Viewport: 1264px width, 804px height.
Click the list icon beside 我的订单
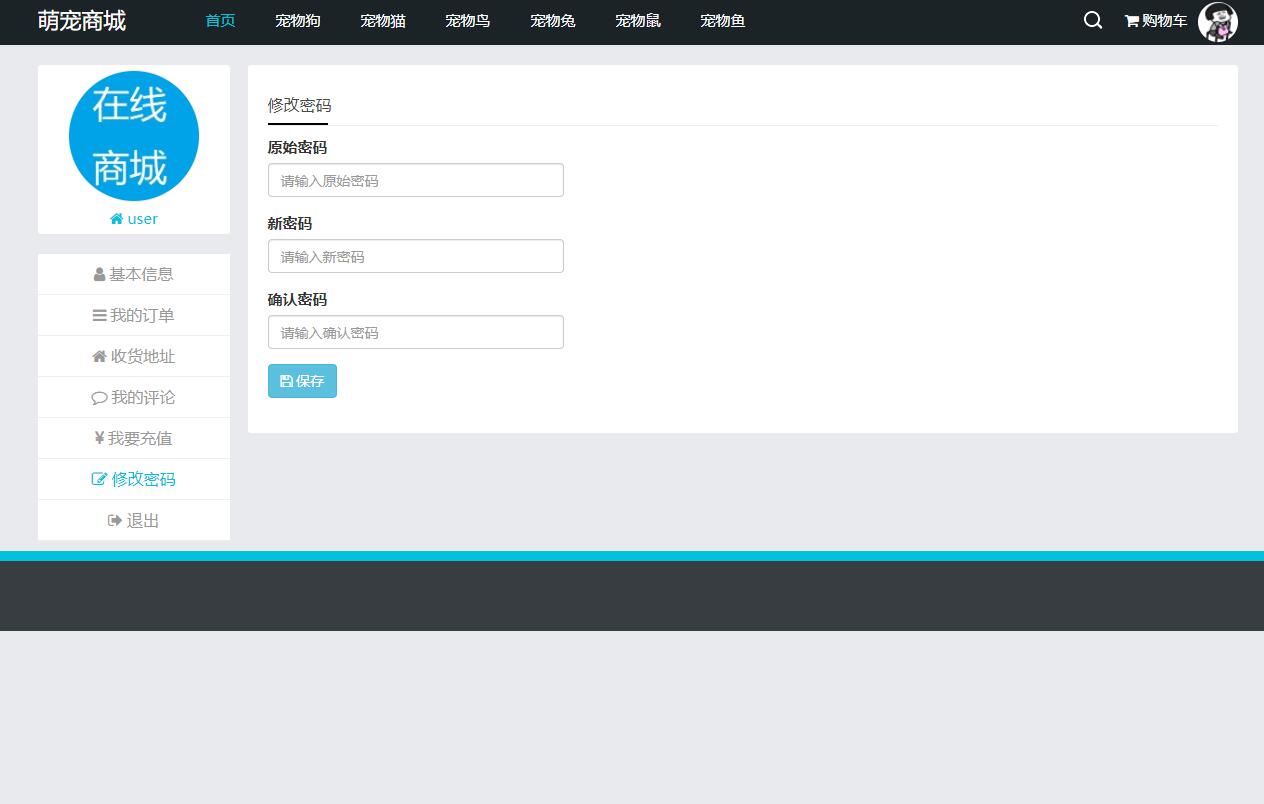coord(100,315)
